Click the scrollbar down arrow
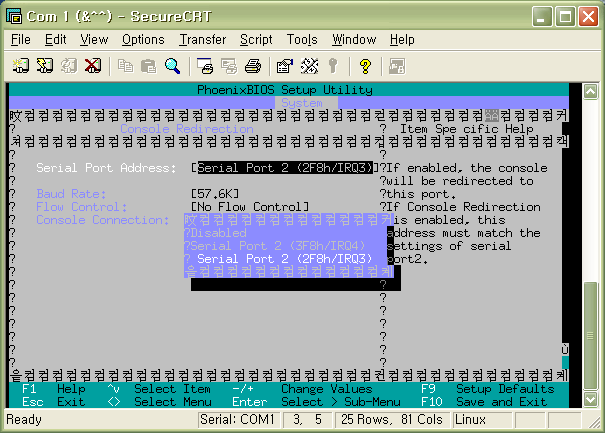 click(590, 399)
